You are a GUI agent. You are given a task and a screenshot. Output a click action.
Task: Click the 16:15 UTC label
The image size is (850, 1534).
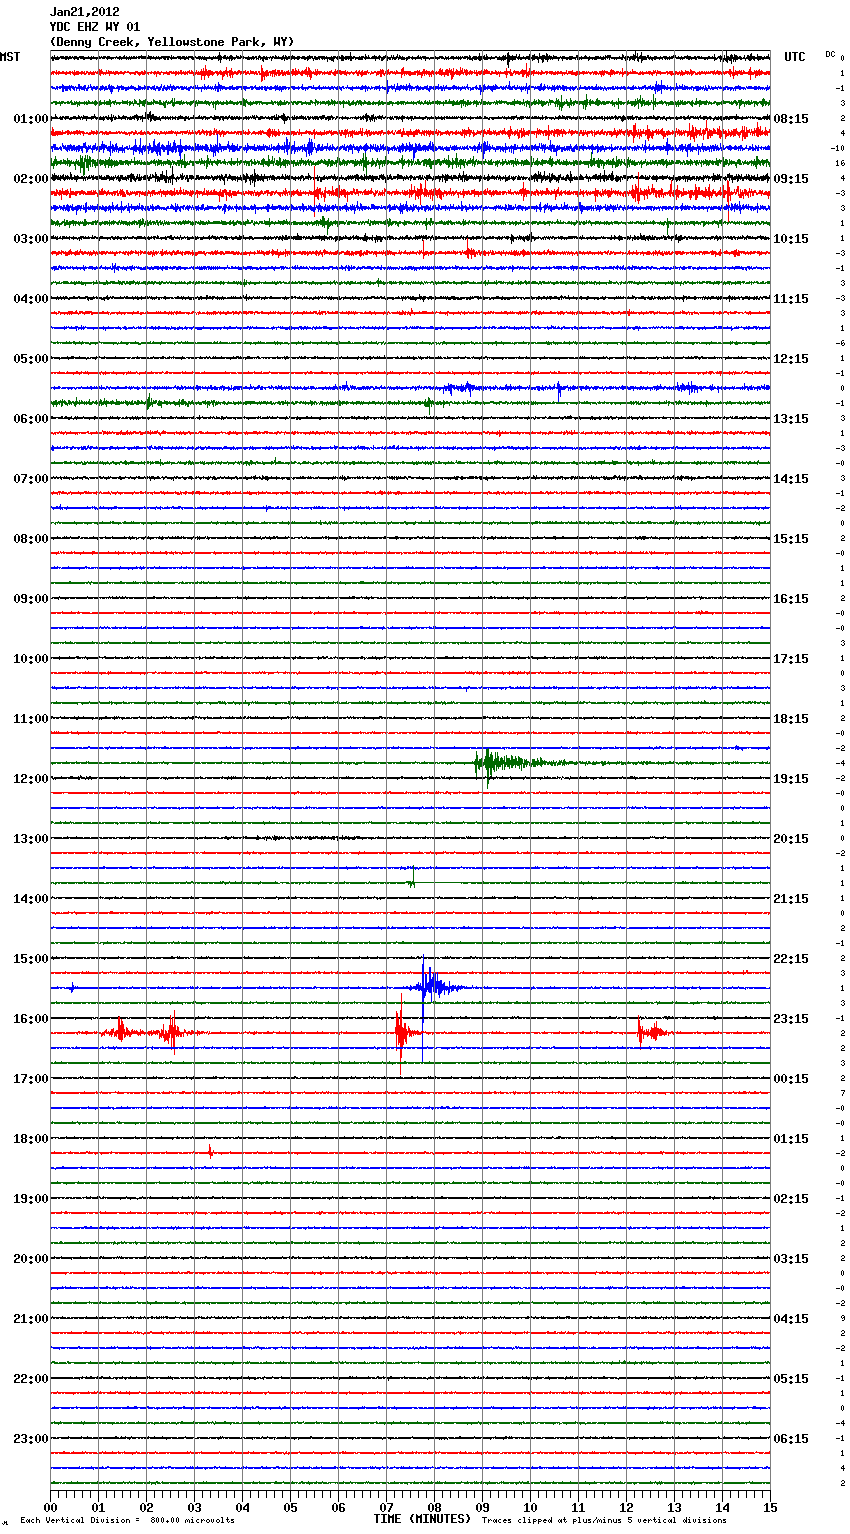791,599
